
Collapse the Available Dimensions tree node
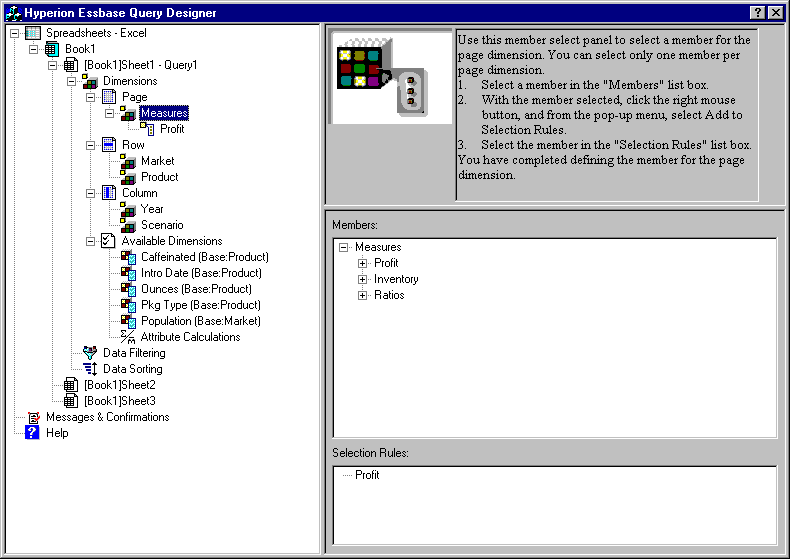(x=90, y=241)
